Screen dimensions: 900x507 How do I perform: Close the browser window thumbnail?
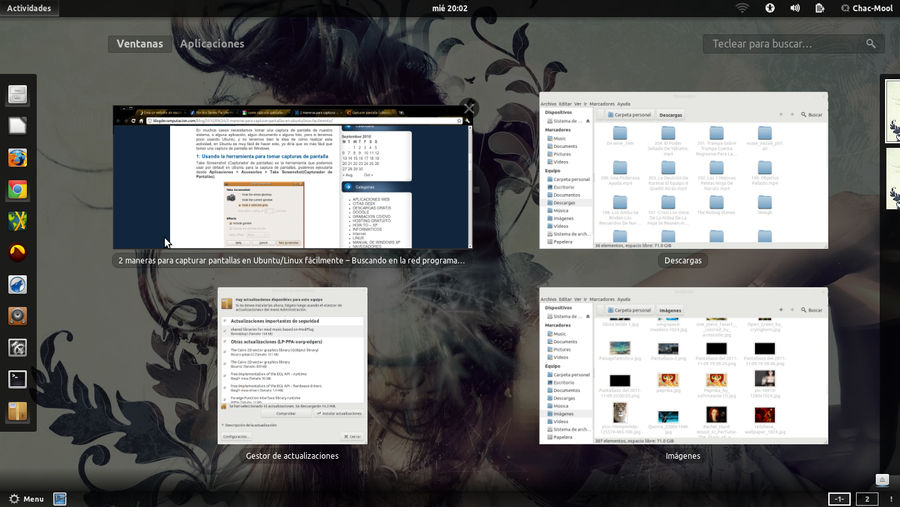point(469,108)
